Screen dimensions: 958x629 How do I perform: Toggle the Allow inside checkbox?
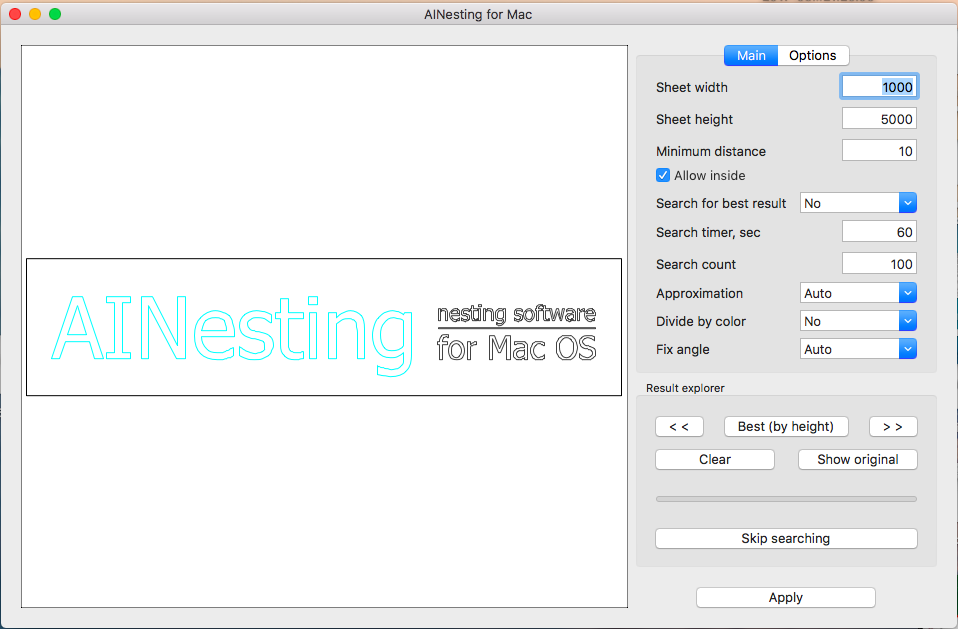[663, 176]
